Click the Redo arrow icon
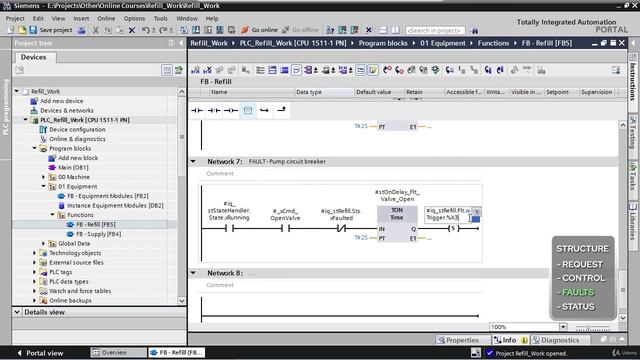The image size is (640, 360). pos(163,30)
